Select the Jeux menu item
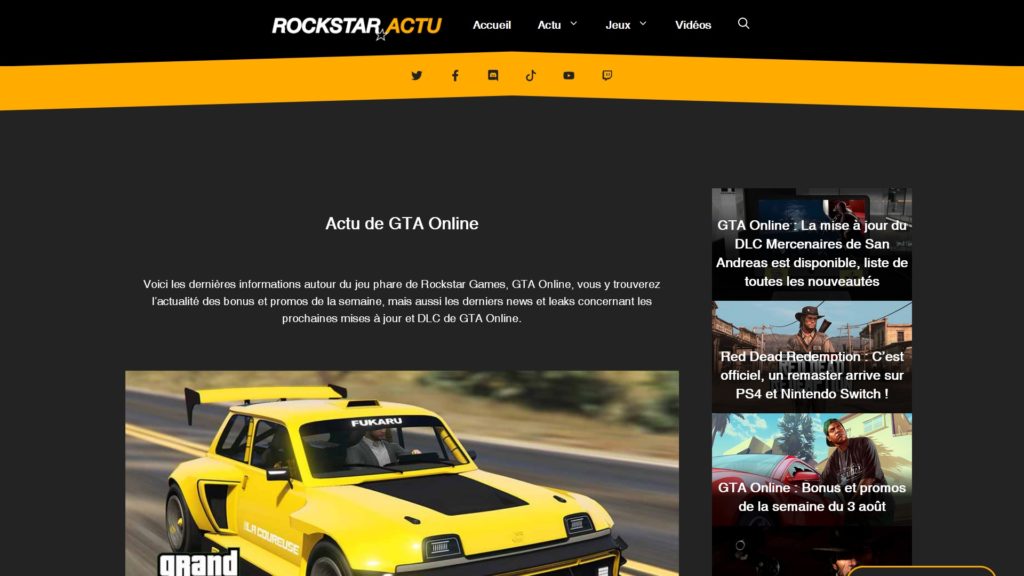The height and width of the screenshot is (576, 1024). click(x=618, y=25)
